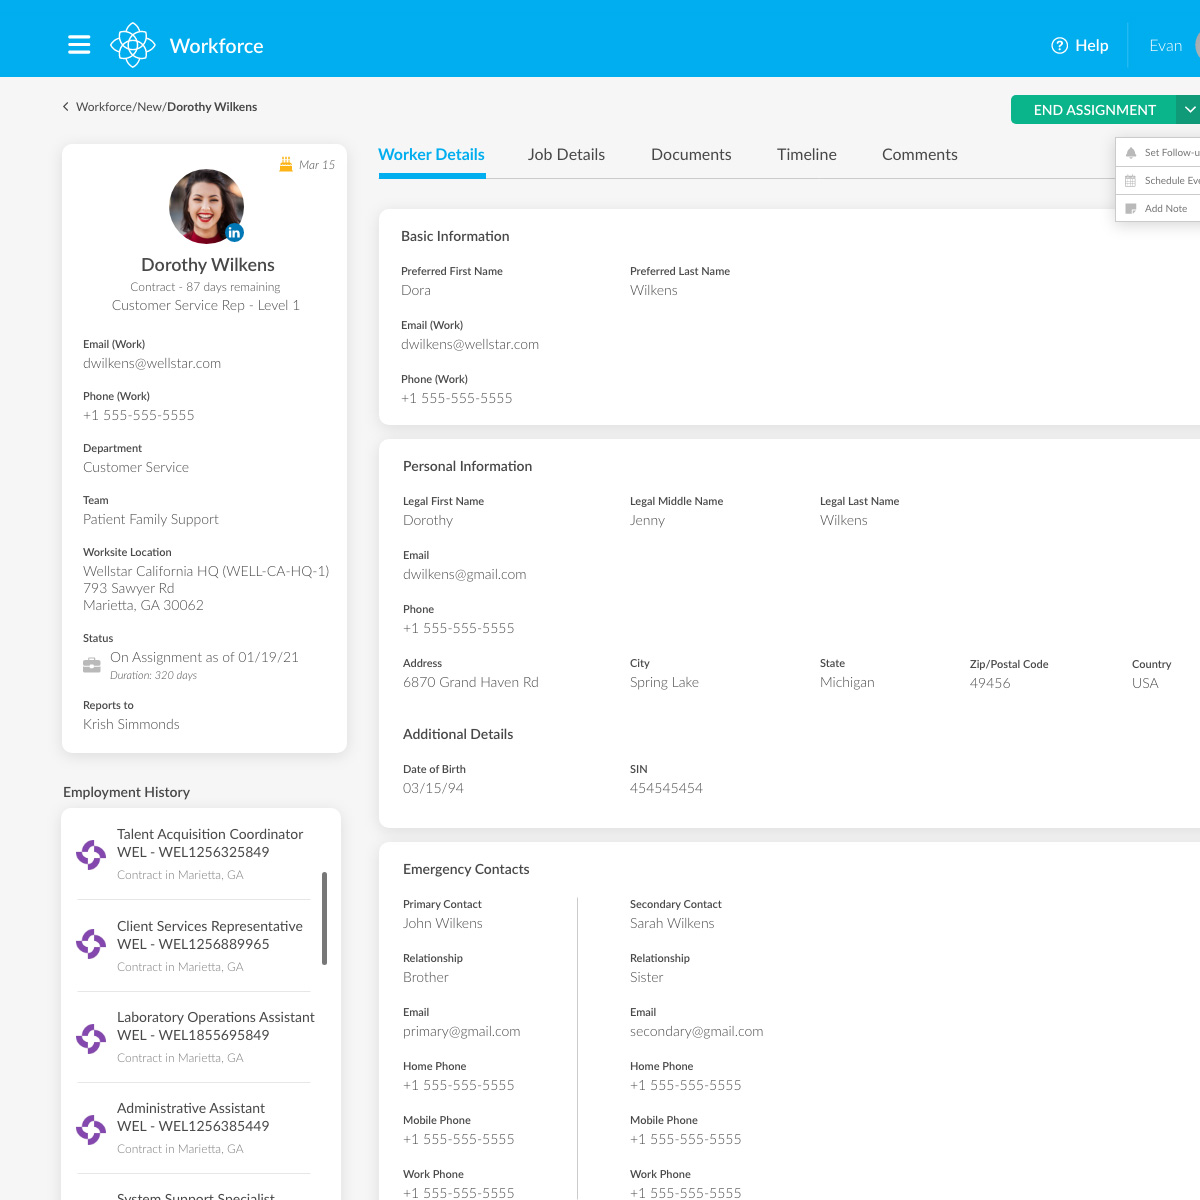Click Patient Family Support team value
The width and height of the screenshot is (1200, 1200).
coord(150,519)
